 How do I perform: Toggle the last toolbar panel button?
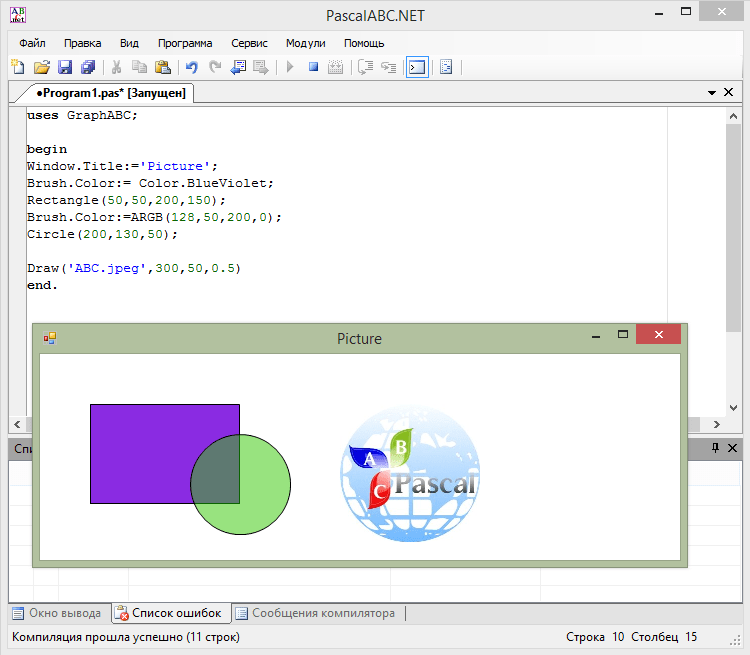[446, 67]
